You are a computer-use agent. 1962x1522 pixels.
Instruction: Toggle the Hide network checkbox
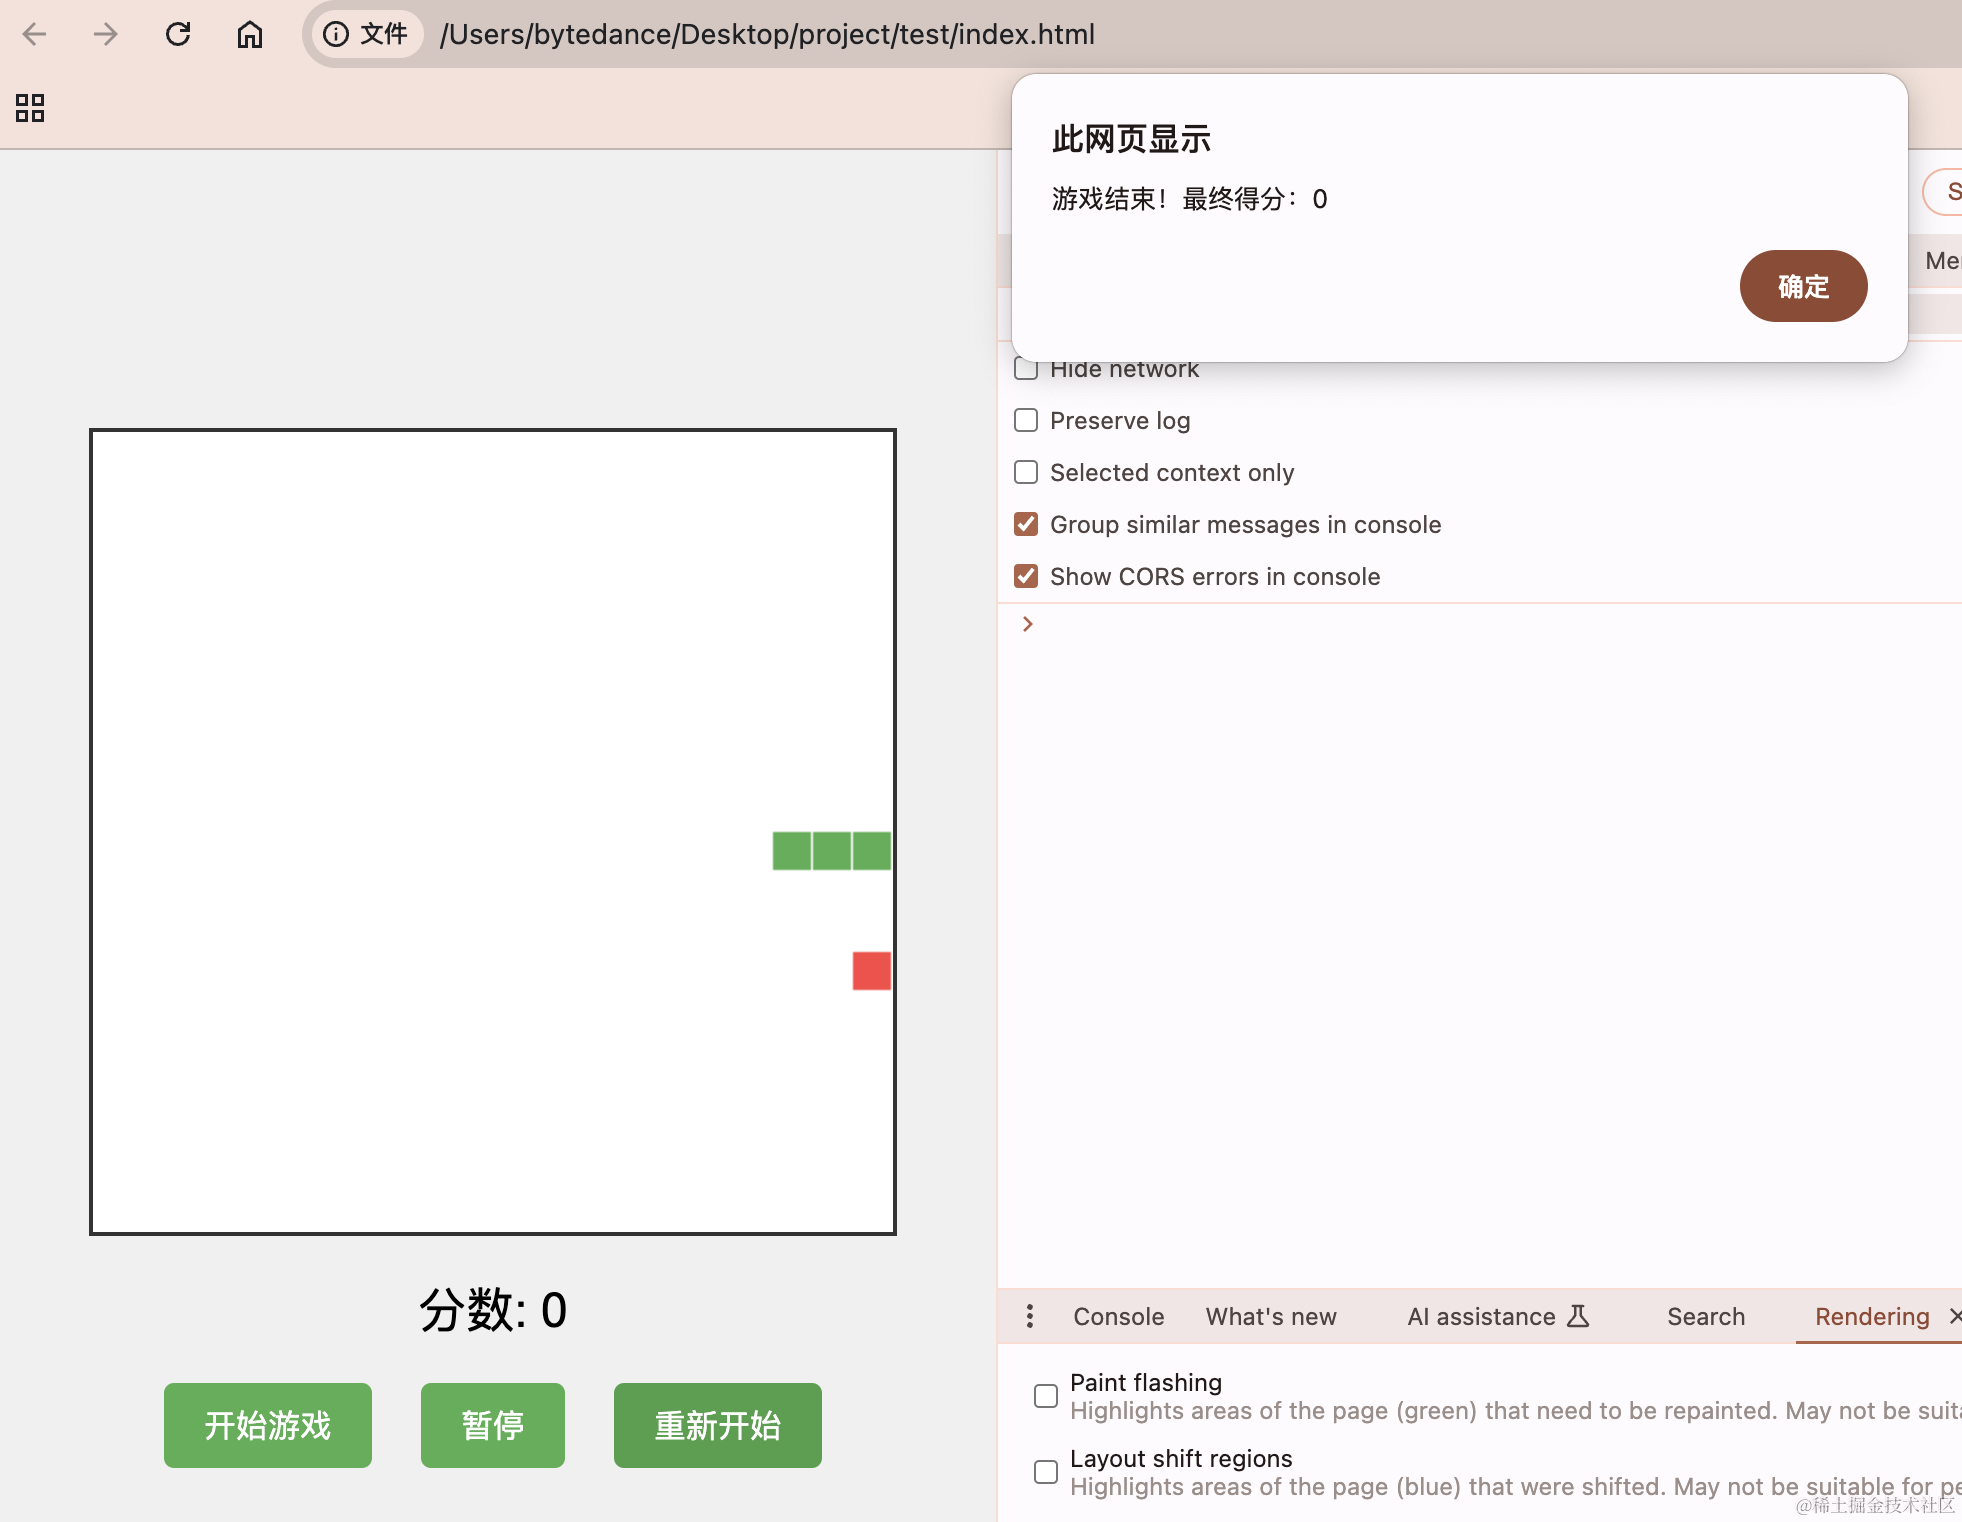(1026, 368)
